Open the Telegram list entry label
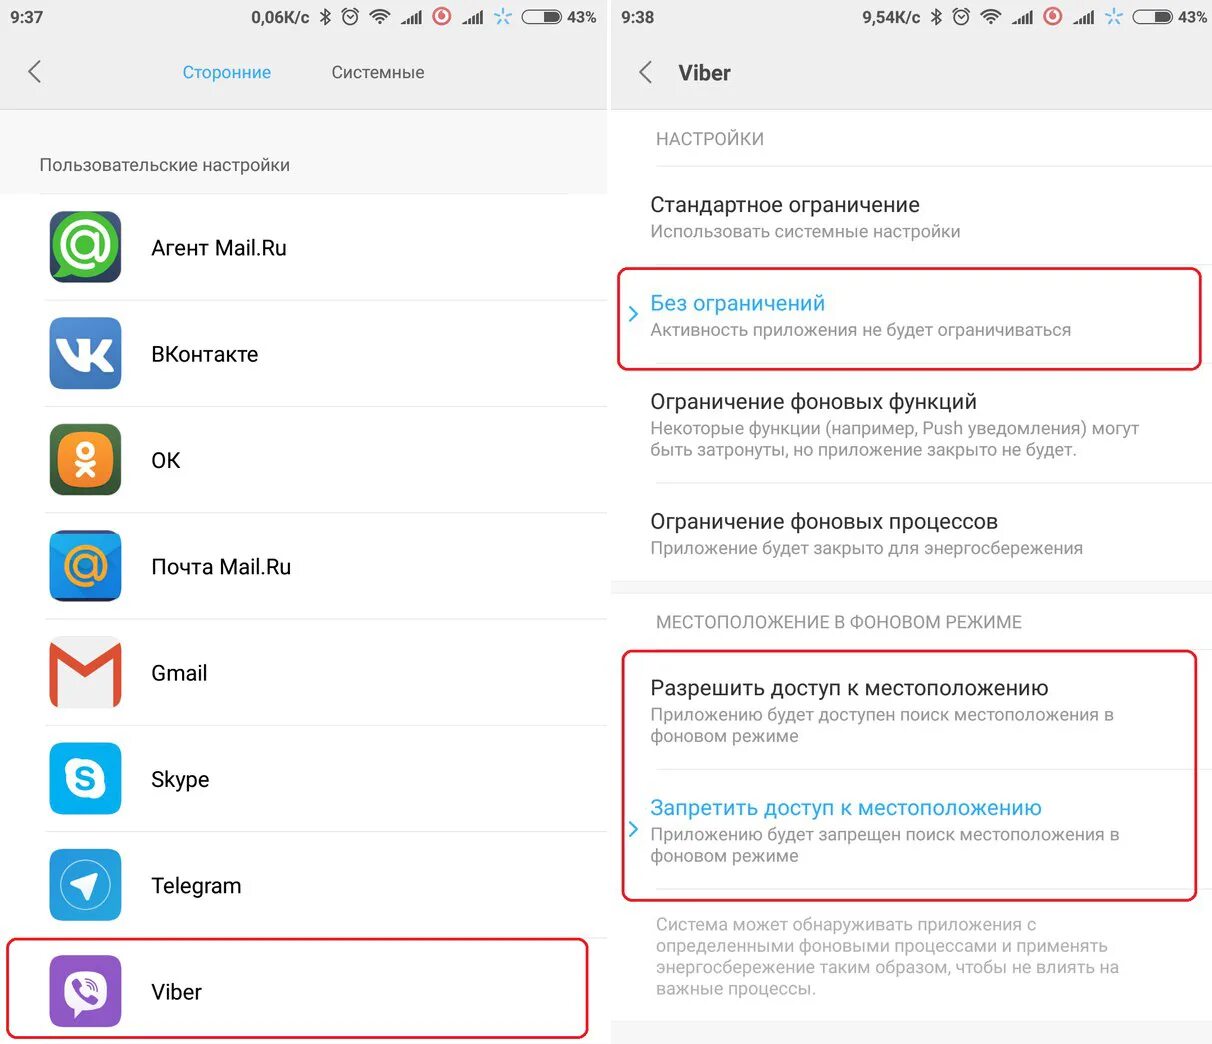Screen dimensions: 1212x1044 coord(196,886)
